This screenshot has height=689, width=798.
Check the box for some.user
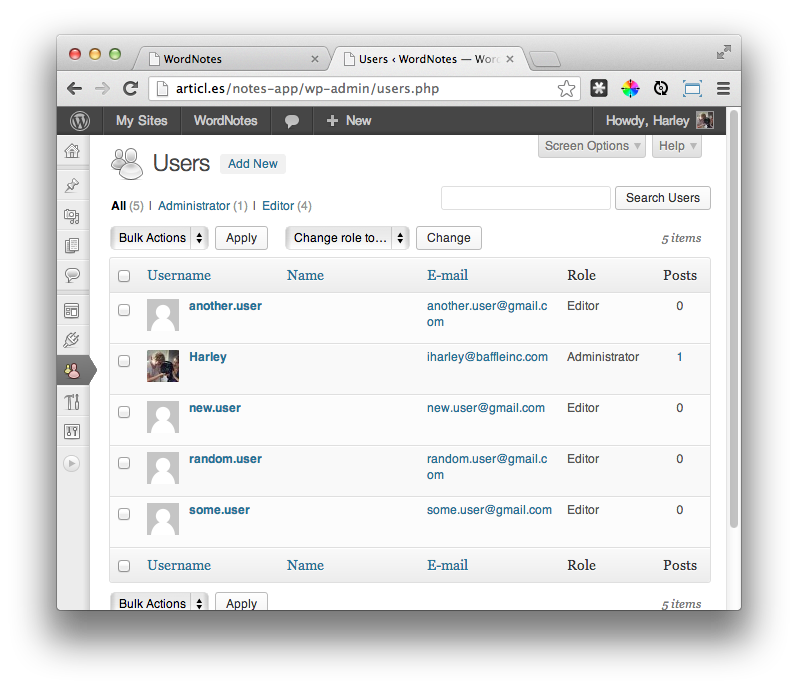(x=124, y=514)
